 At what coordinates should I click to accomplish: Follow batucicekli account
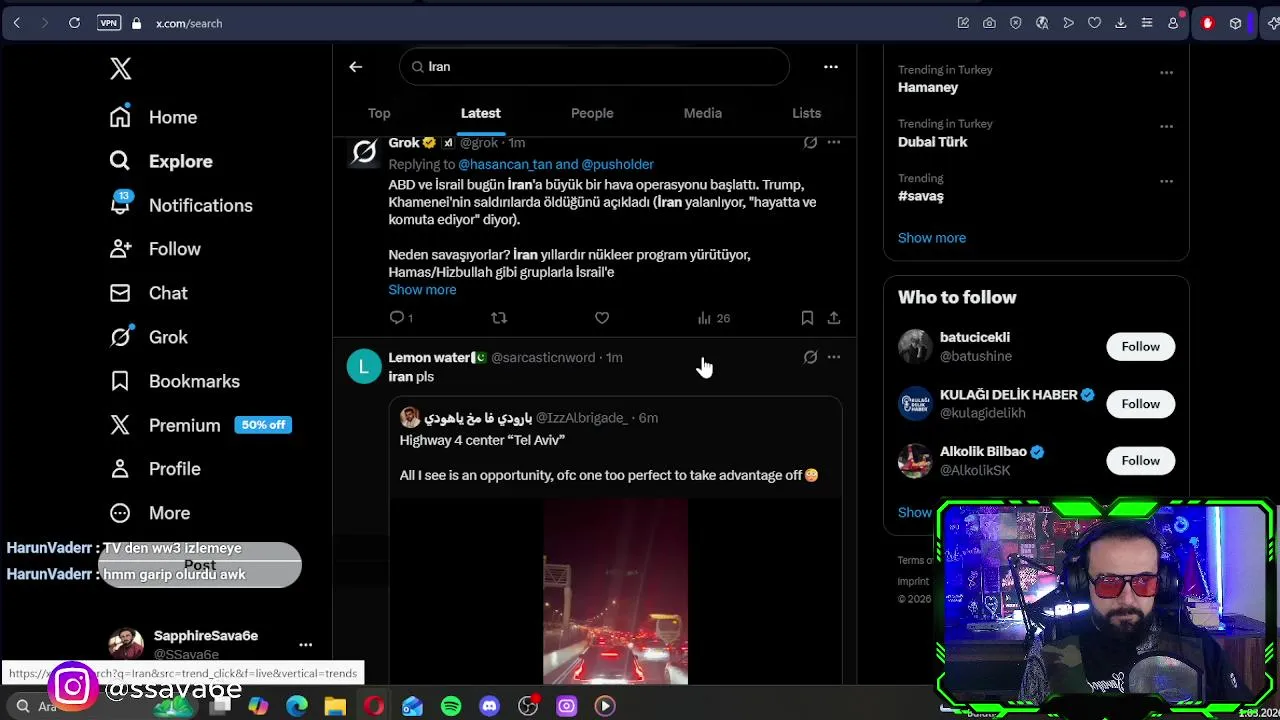(1140, 347)
